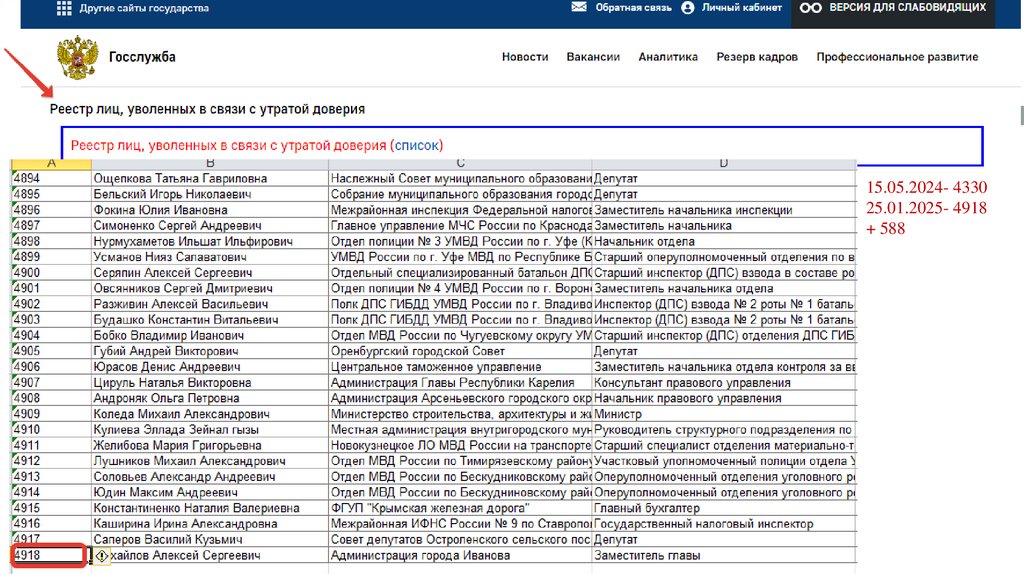Select cell 'Каширина Ирина Александровна'

coord(210,523)
